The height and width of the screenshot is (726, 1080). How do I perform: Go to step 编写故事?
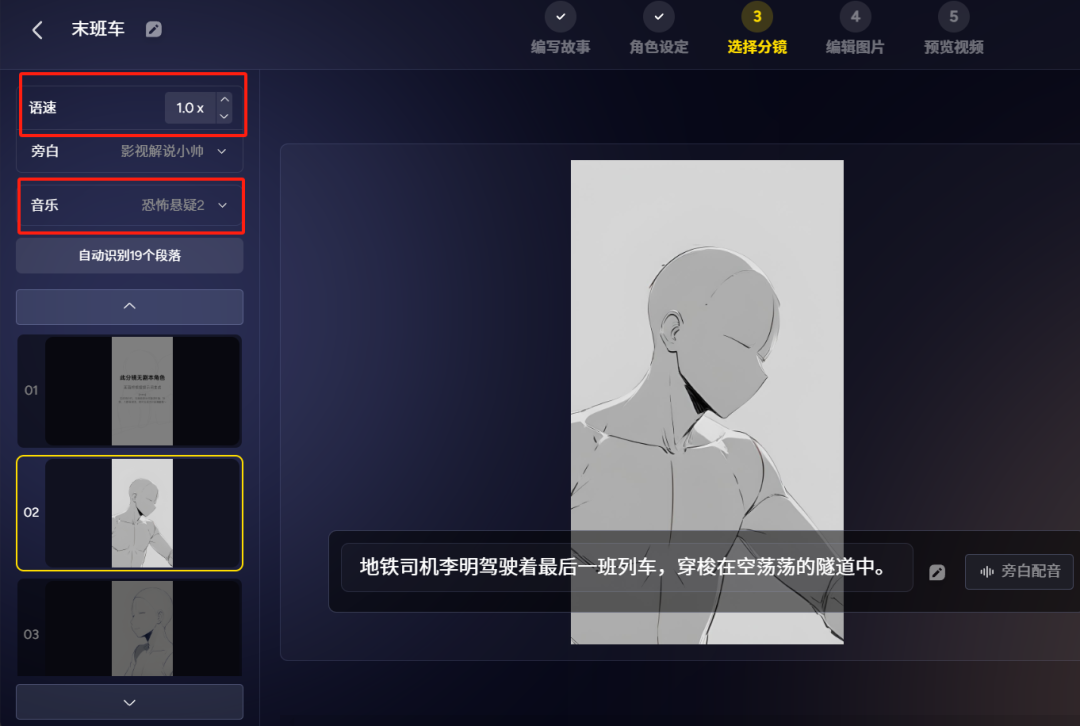click(561, 30)
